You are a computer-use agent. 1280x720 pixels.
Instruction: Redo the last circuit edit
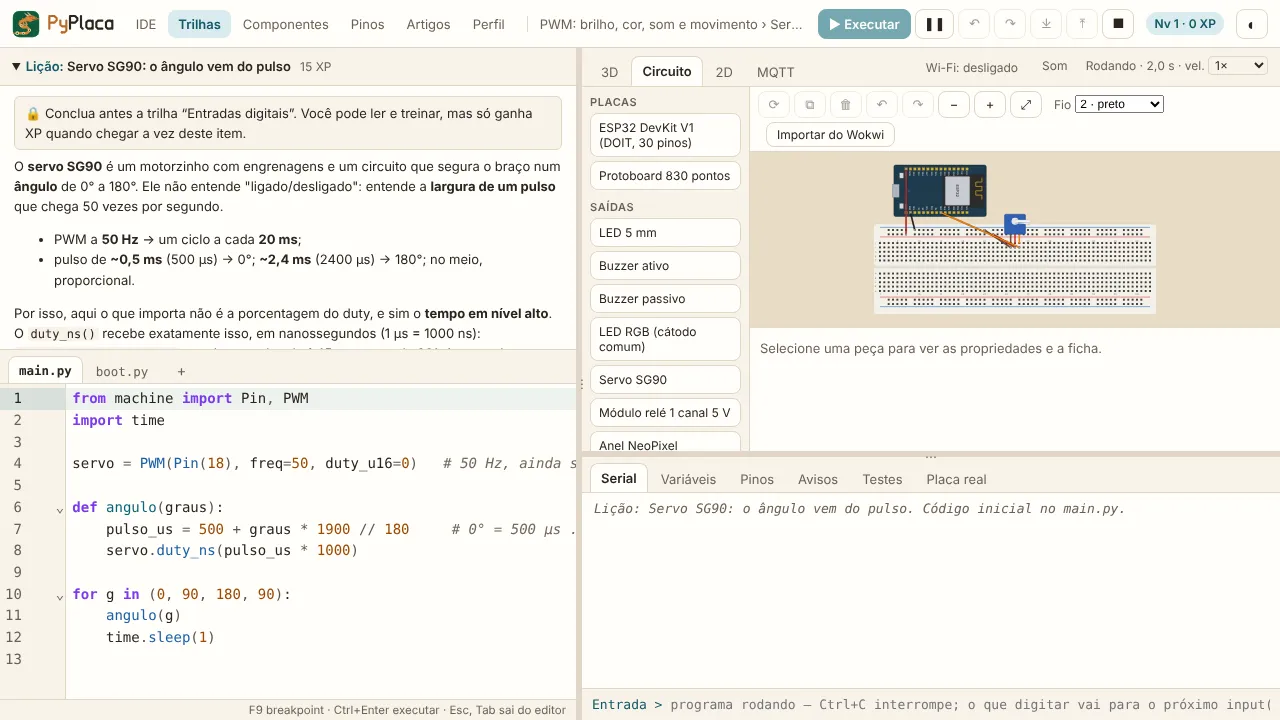918,104
